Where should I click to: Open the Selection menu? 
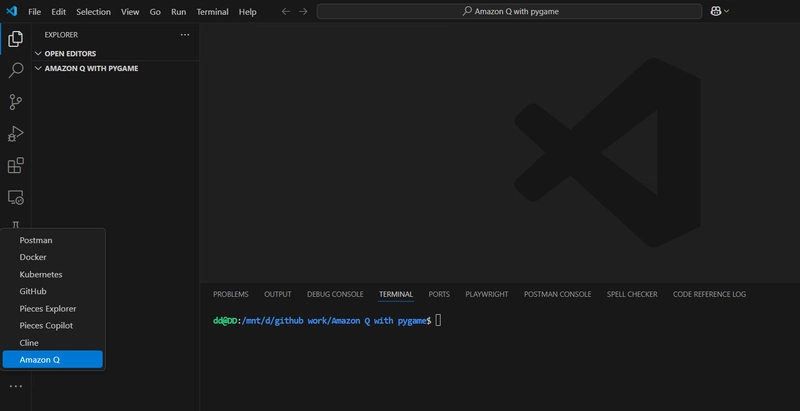(x=93, y=12)
